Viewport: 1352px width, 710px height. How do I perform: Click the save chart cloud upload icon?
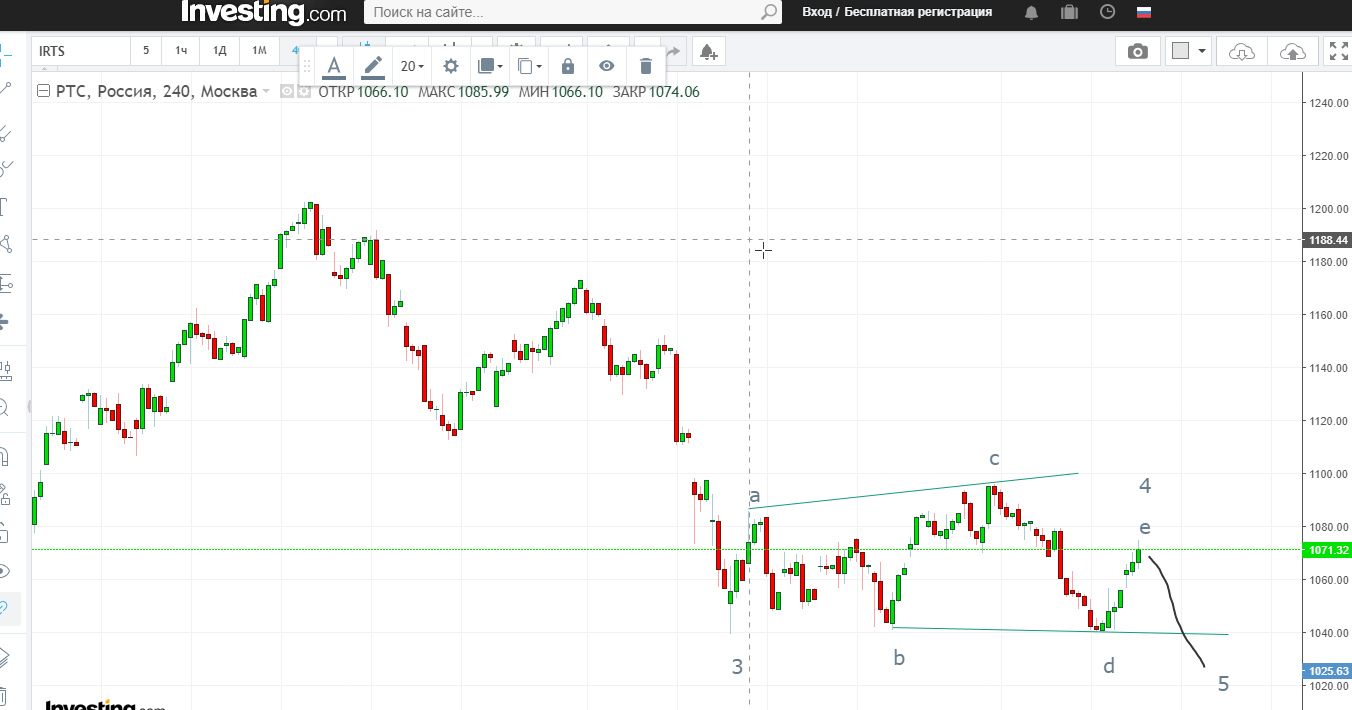1291,51
